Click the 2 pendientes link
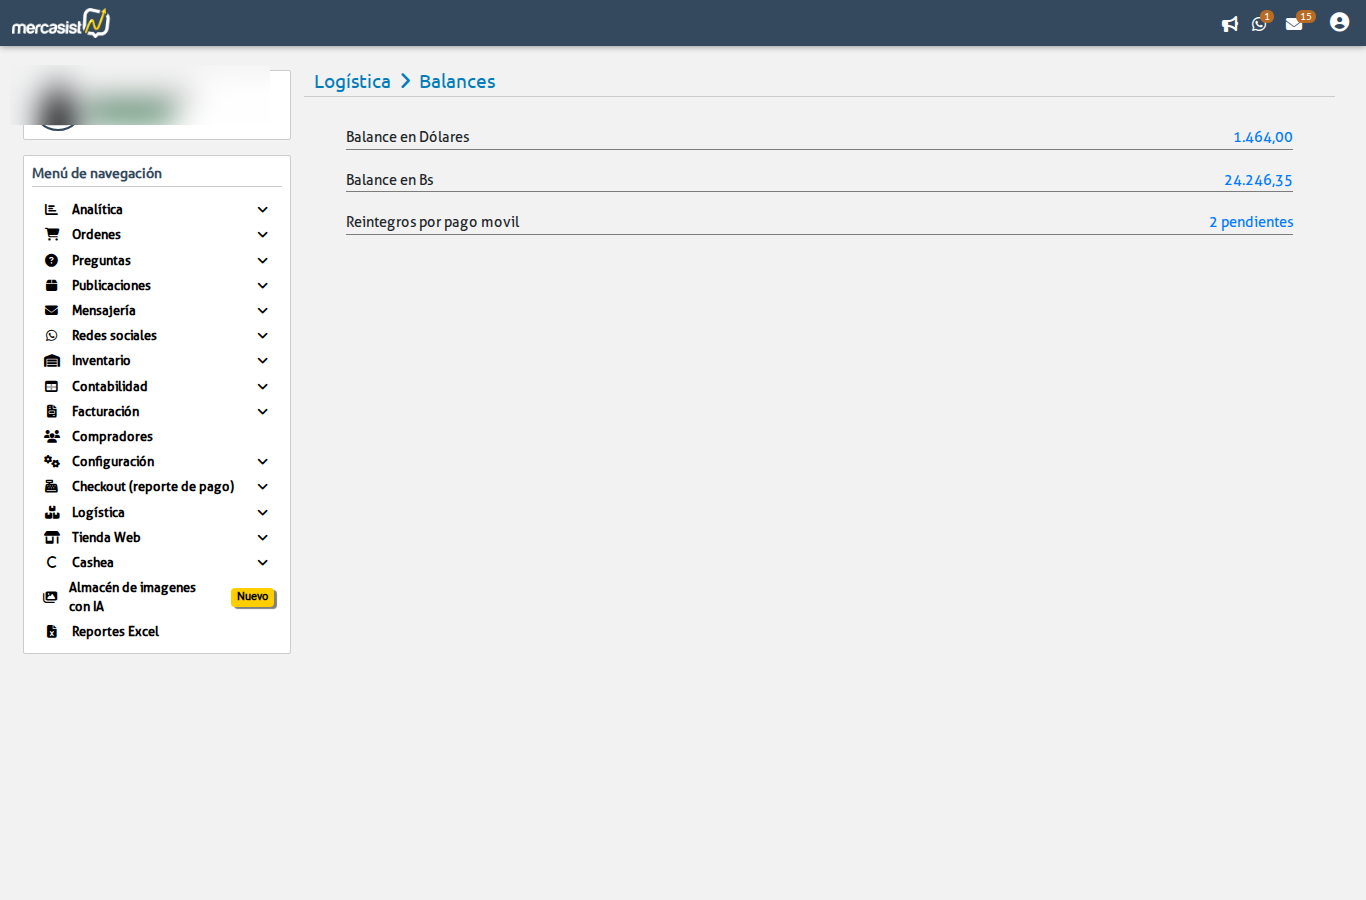 [x=1250, y=222]
